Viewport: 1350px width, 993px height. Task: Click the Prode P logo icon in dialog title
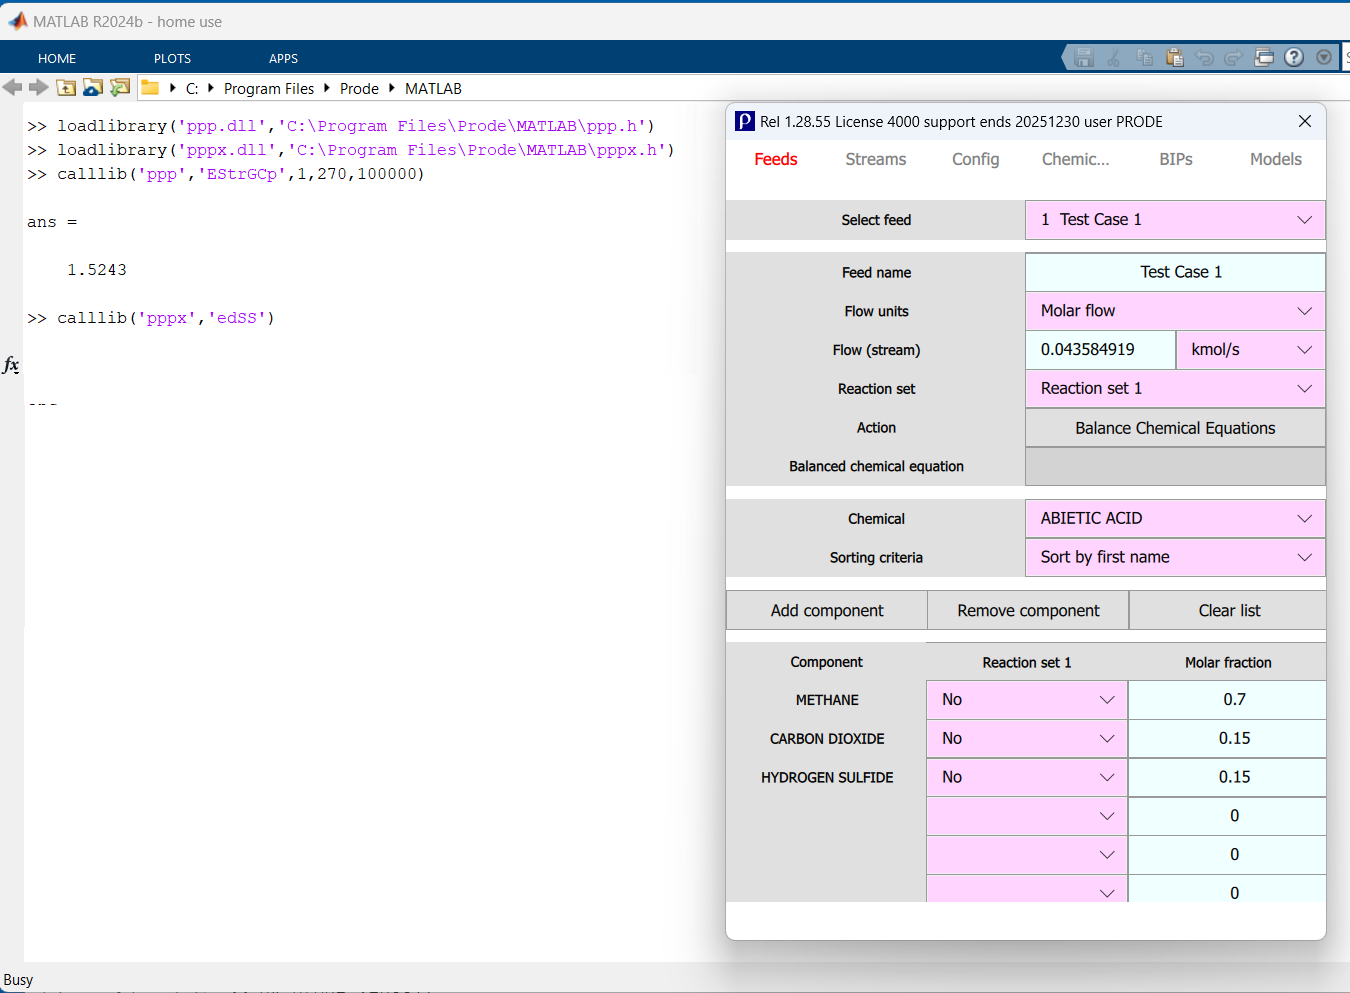[x=745, y=121]
